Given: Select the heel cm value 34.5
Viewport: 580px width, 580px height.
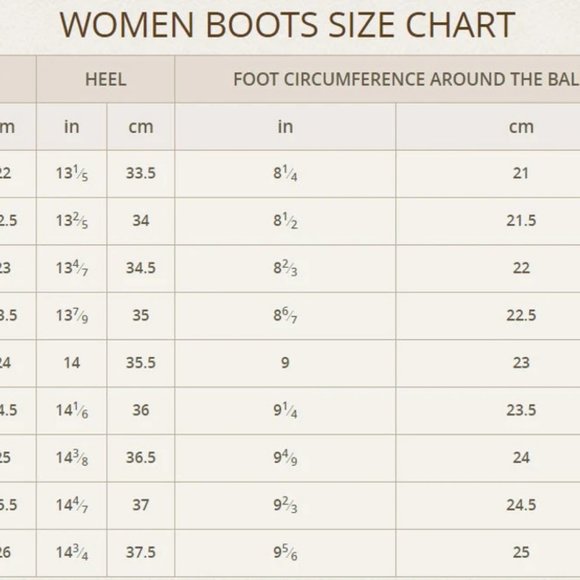Looking at the screenshot, I should tap(141, 268).
